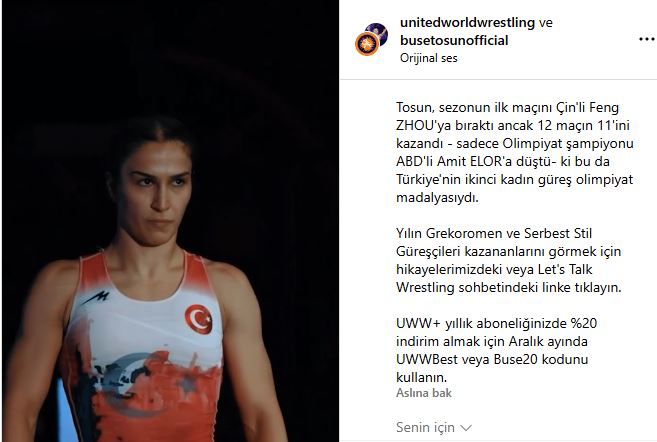Click the Orijinal ses audio link
This screenshot has width=657, height=442.
[x=428, y=58]
